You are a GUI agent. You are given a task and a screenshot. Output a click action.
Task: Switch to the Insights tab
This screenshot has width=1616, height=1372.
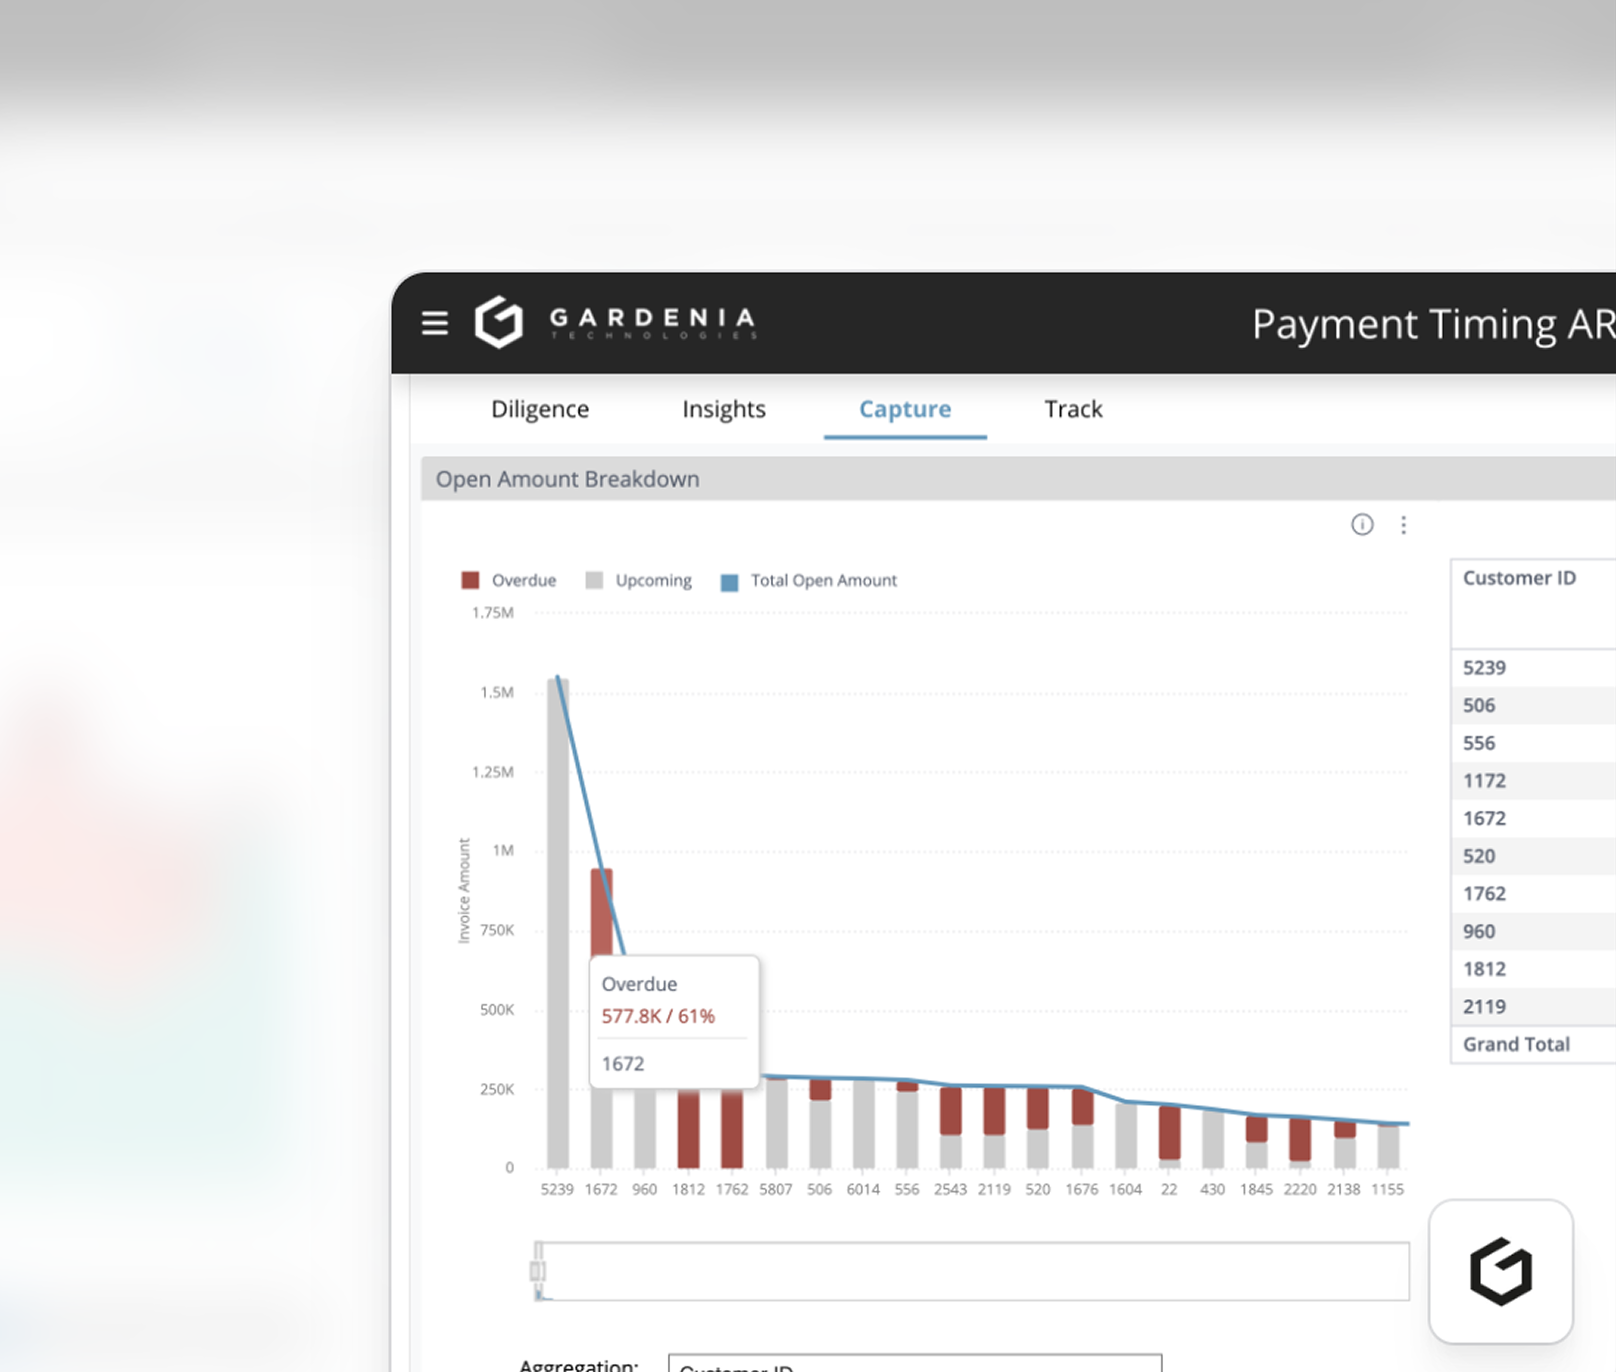pyautogui.click(x=724, y=409)
